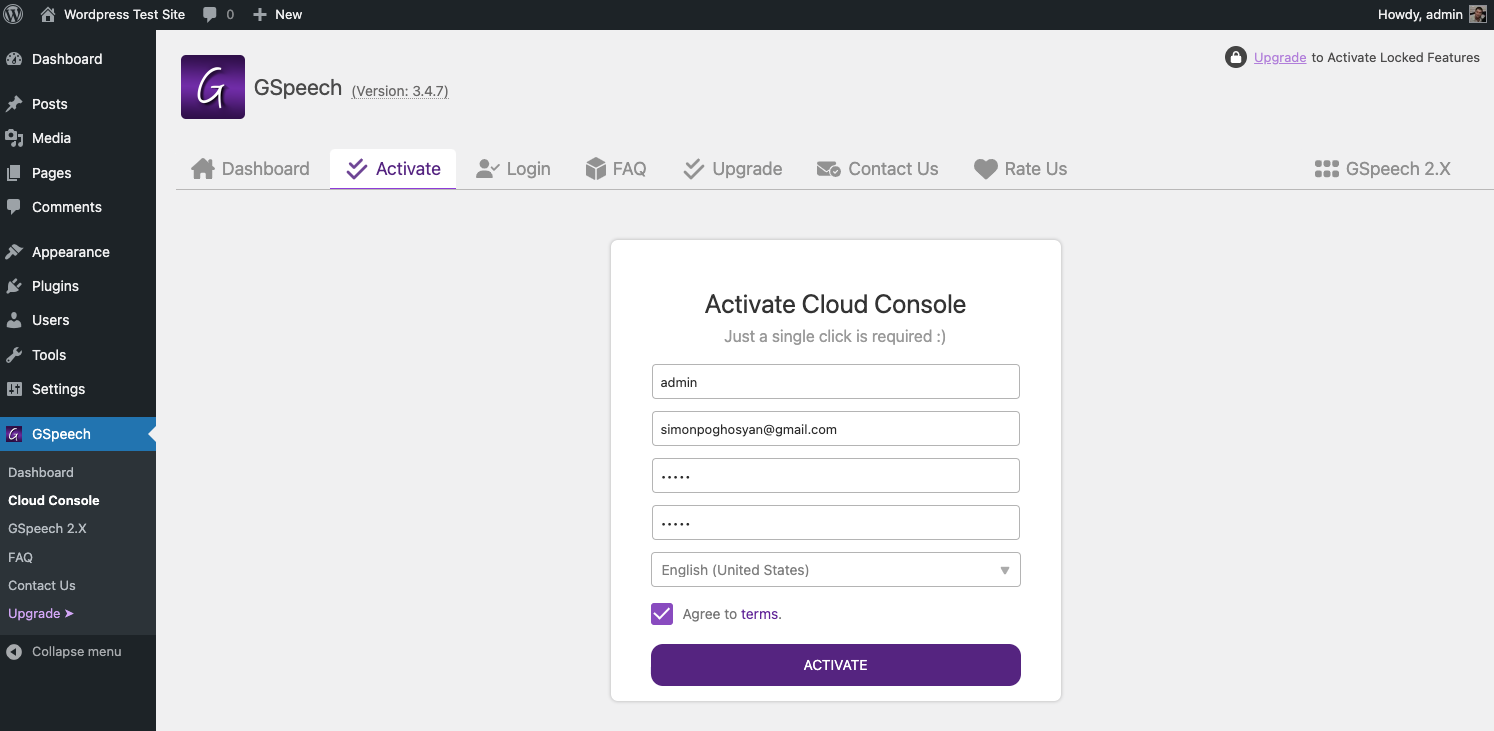Click the username field containing admin
The width and height of the screenshot is (1494, 731).
point(836,382)
